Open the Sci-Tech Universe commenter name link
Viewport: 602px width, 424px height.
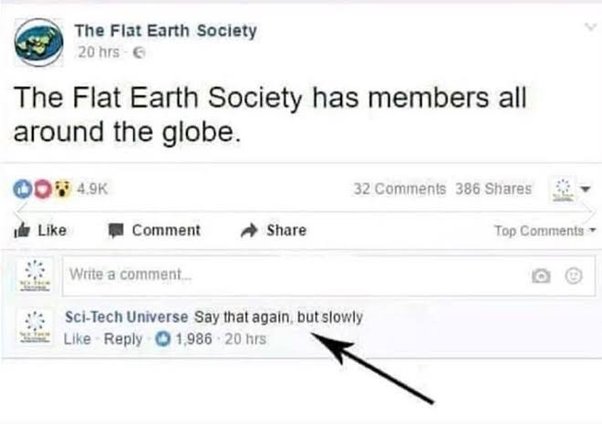[126, 317]
